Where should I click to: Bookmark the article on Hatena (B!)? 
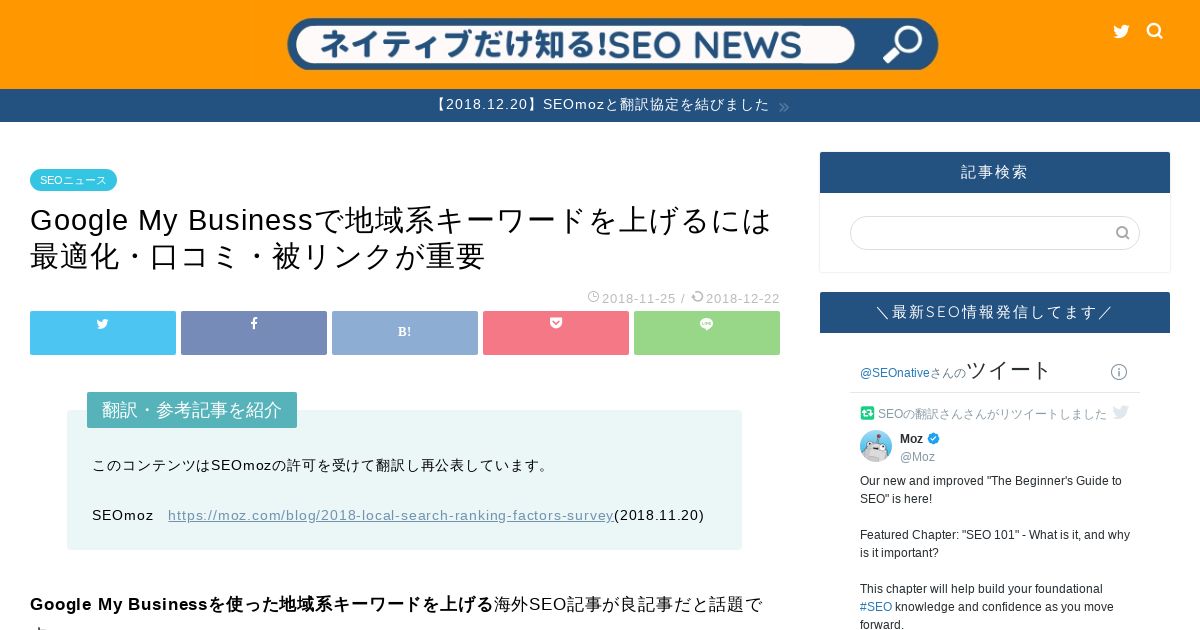coord(405,333)
